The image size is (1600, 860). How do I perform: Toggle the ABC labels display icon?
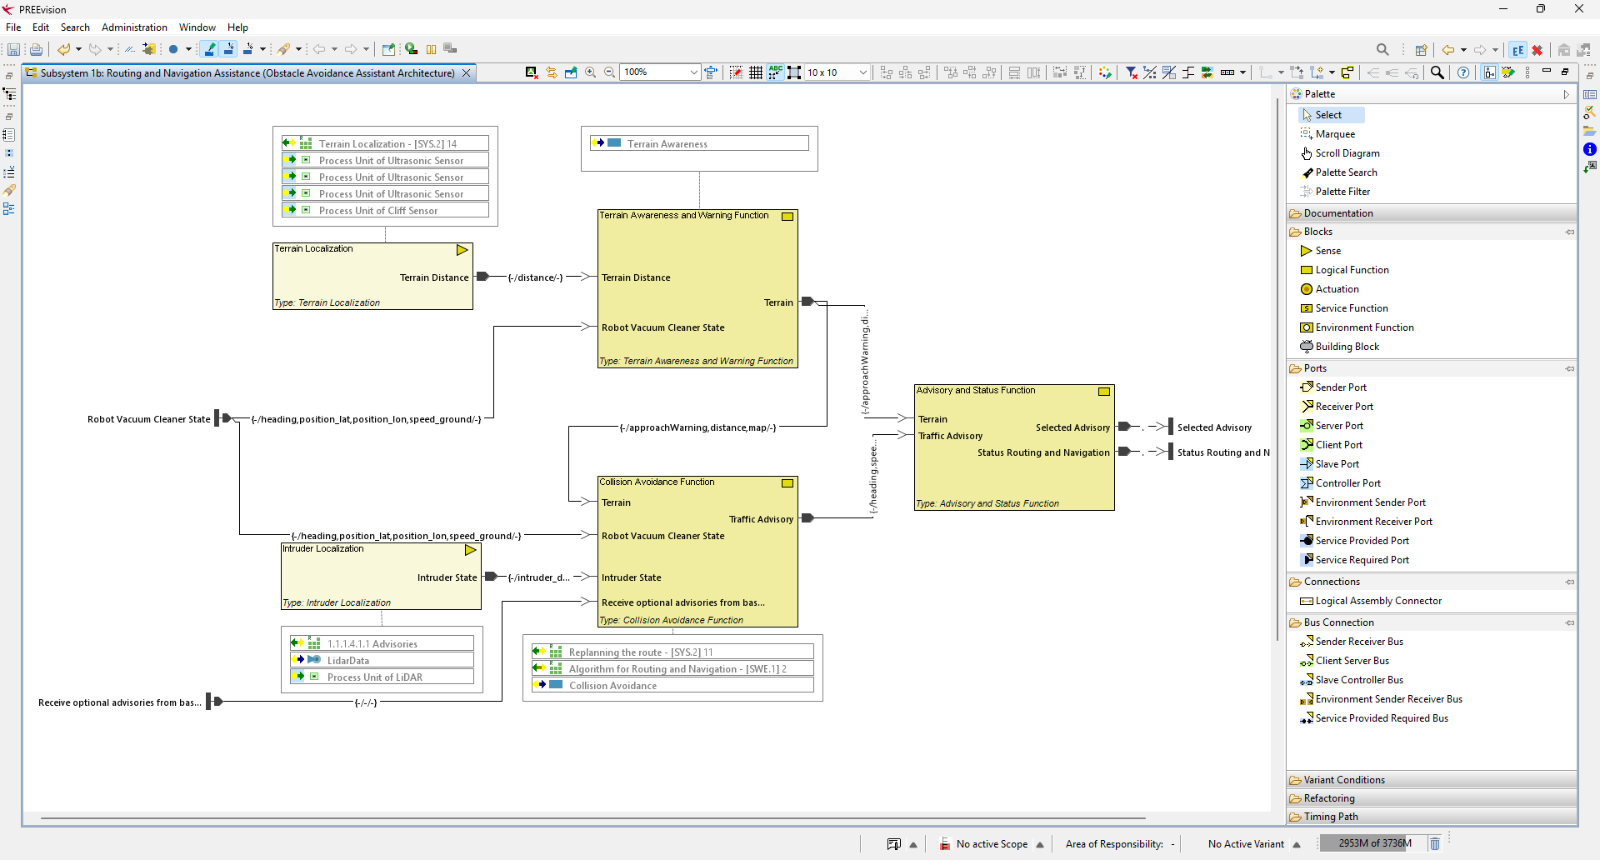click(x=775, y=72)
